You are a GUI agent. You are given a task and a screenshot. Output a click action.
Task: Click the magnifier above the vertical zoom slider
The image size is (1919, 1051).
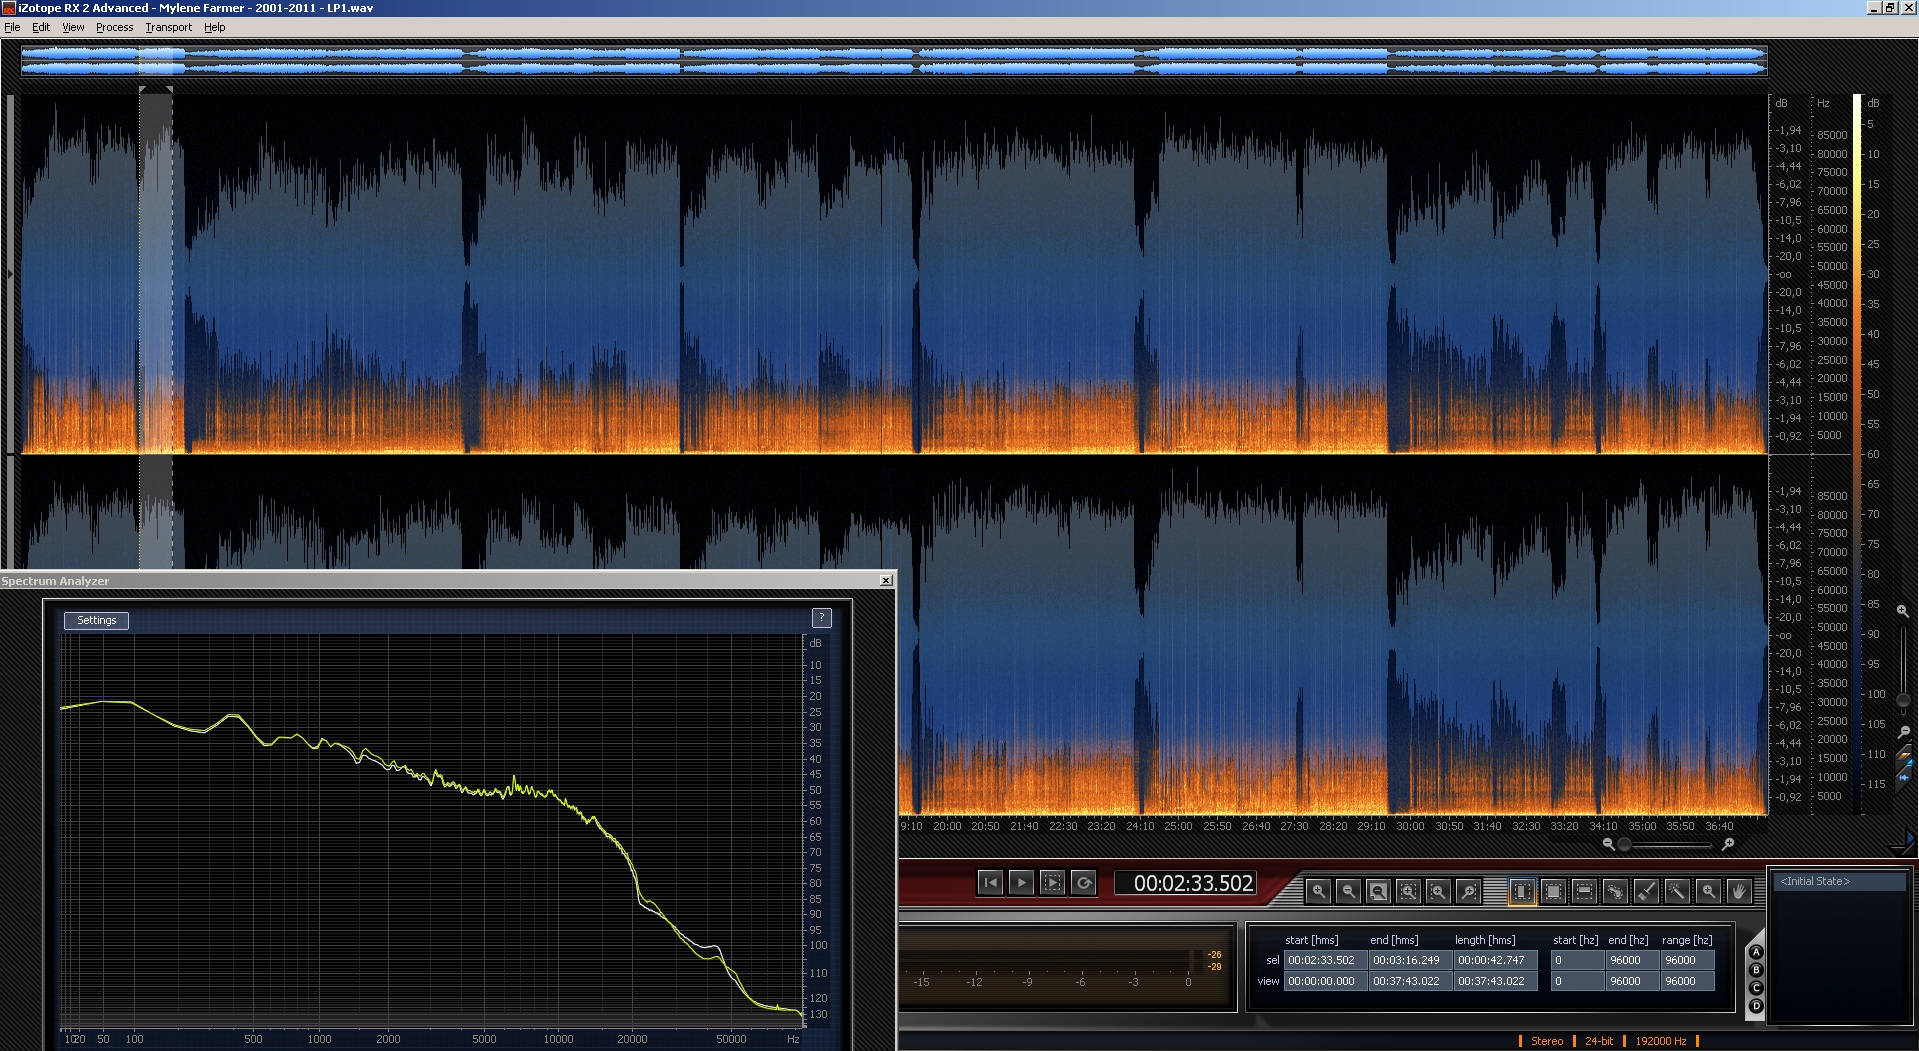coord(1903,610)
